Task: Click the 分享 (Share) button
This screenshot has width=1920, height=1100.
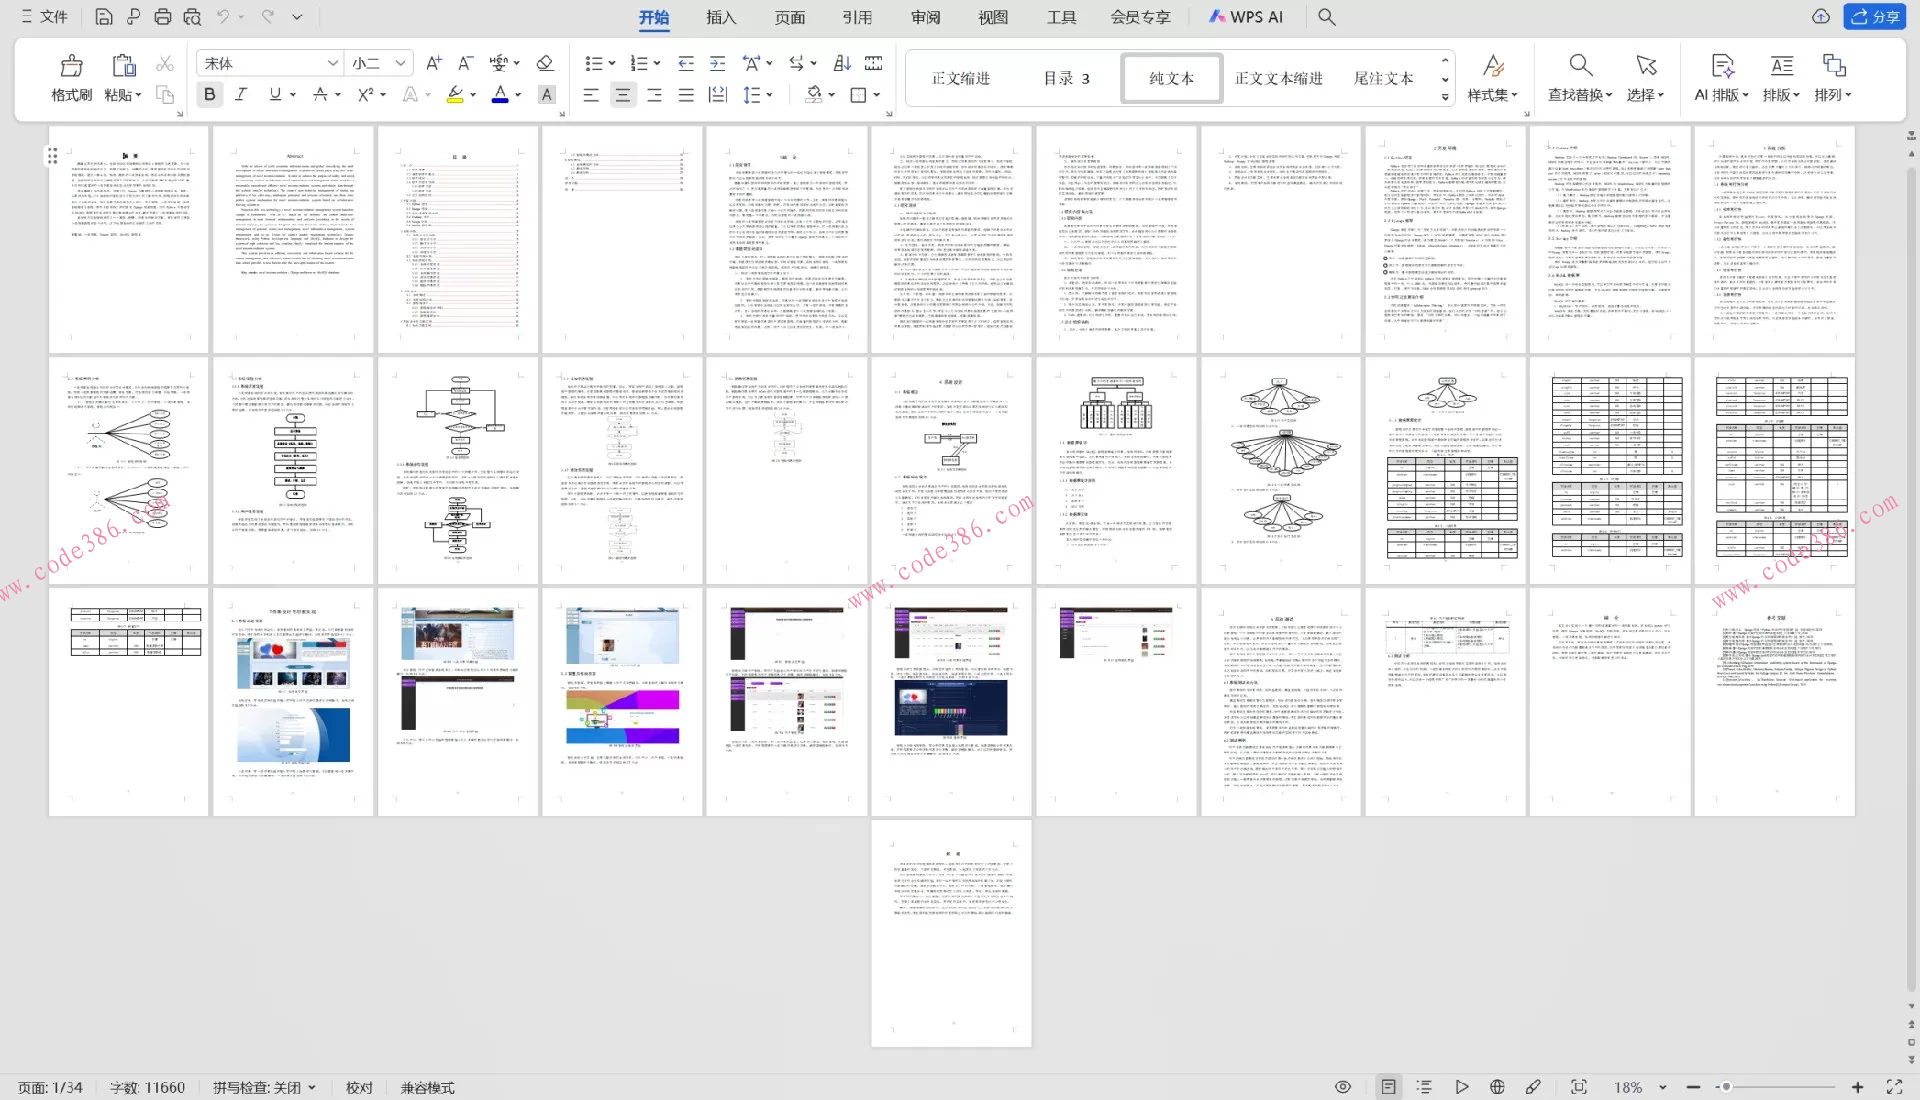Action: pyautogui.click(x=1874, y=17)
